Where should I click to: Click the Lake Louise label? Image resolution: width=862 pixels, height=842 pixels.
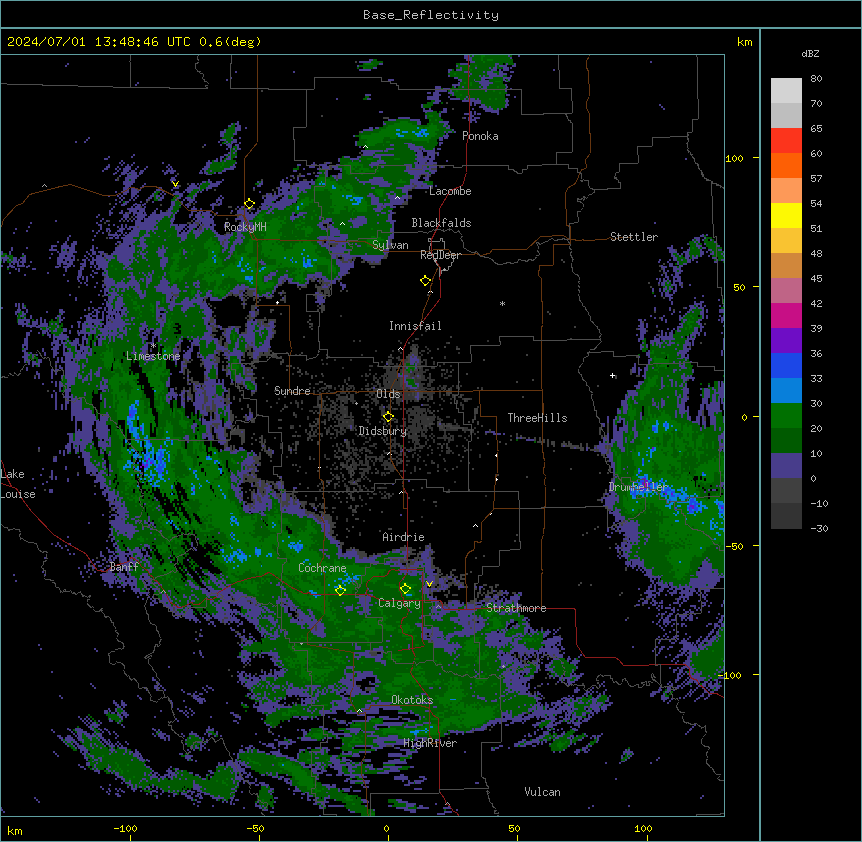(x=18, y=484)
